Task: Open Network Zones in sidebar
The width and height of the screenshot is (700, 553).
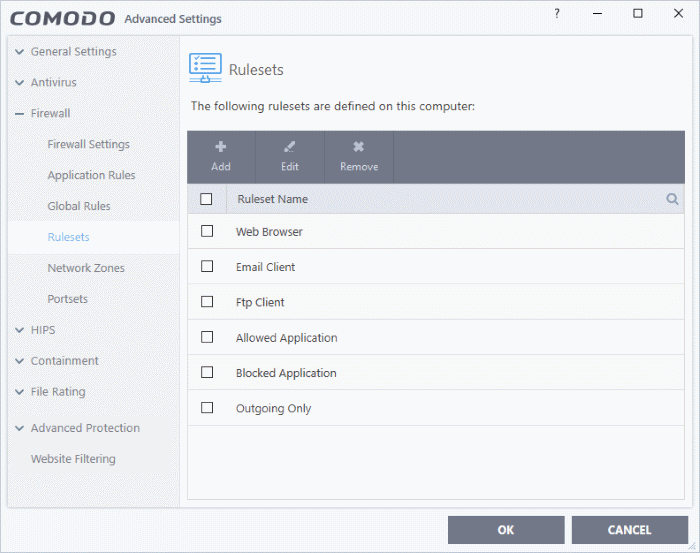Action: [86, 268]
